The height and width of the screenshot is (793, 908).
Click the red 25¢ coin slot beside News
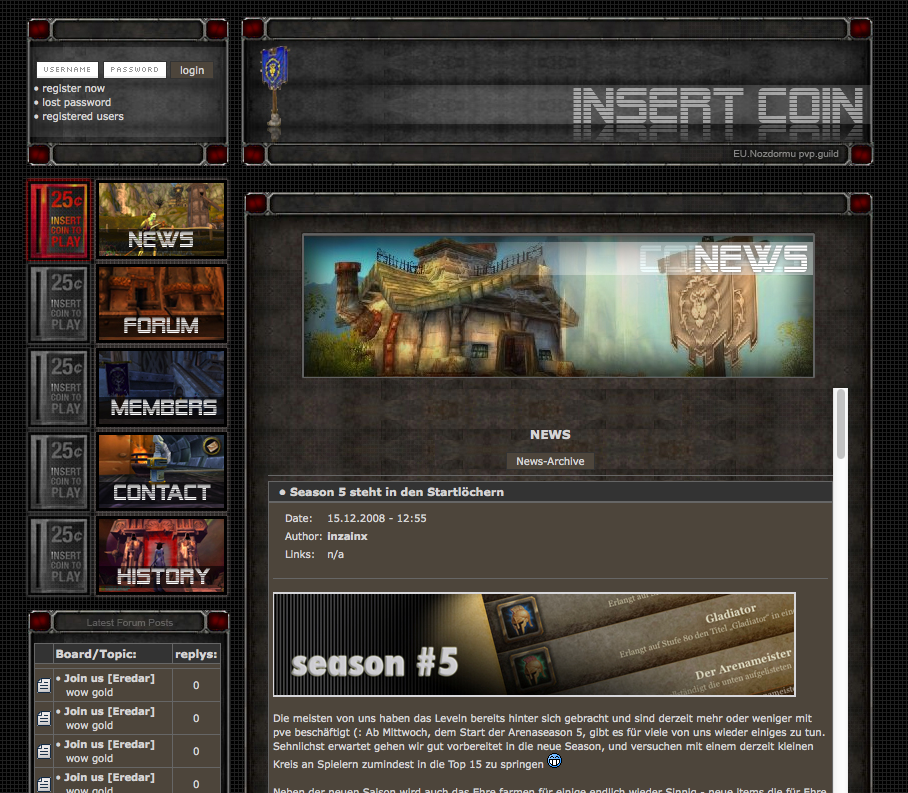pyautogui.click(x=58, y=220)
